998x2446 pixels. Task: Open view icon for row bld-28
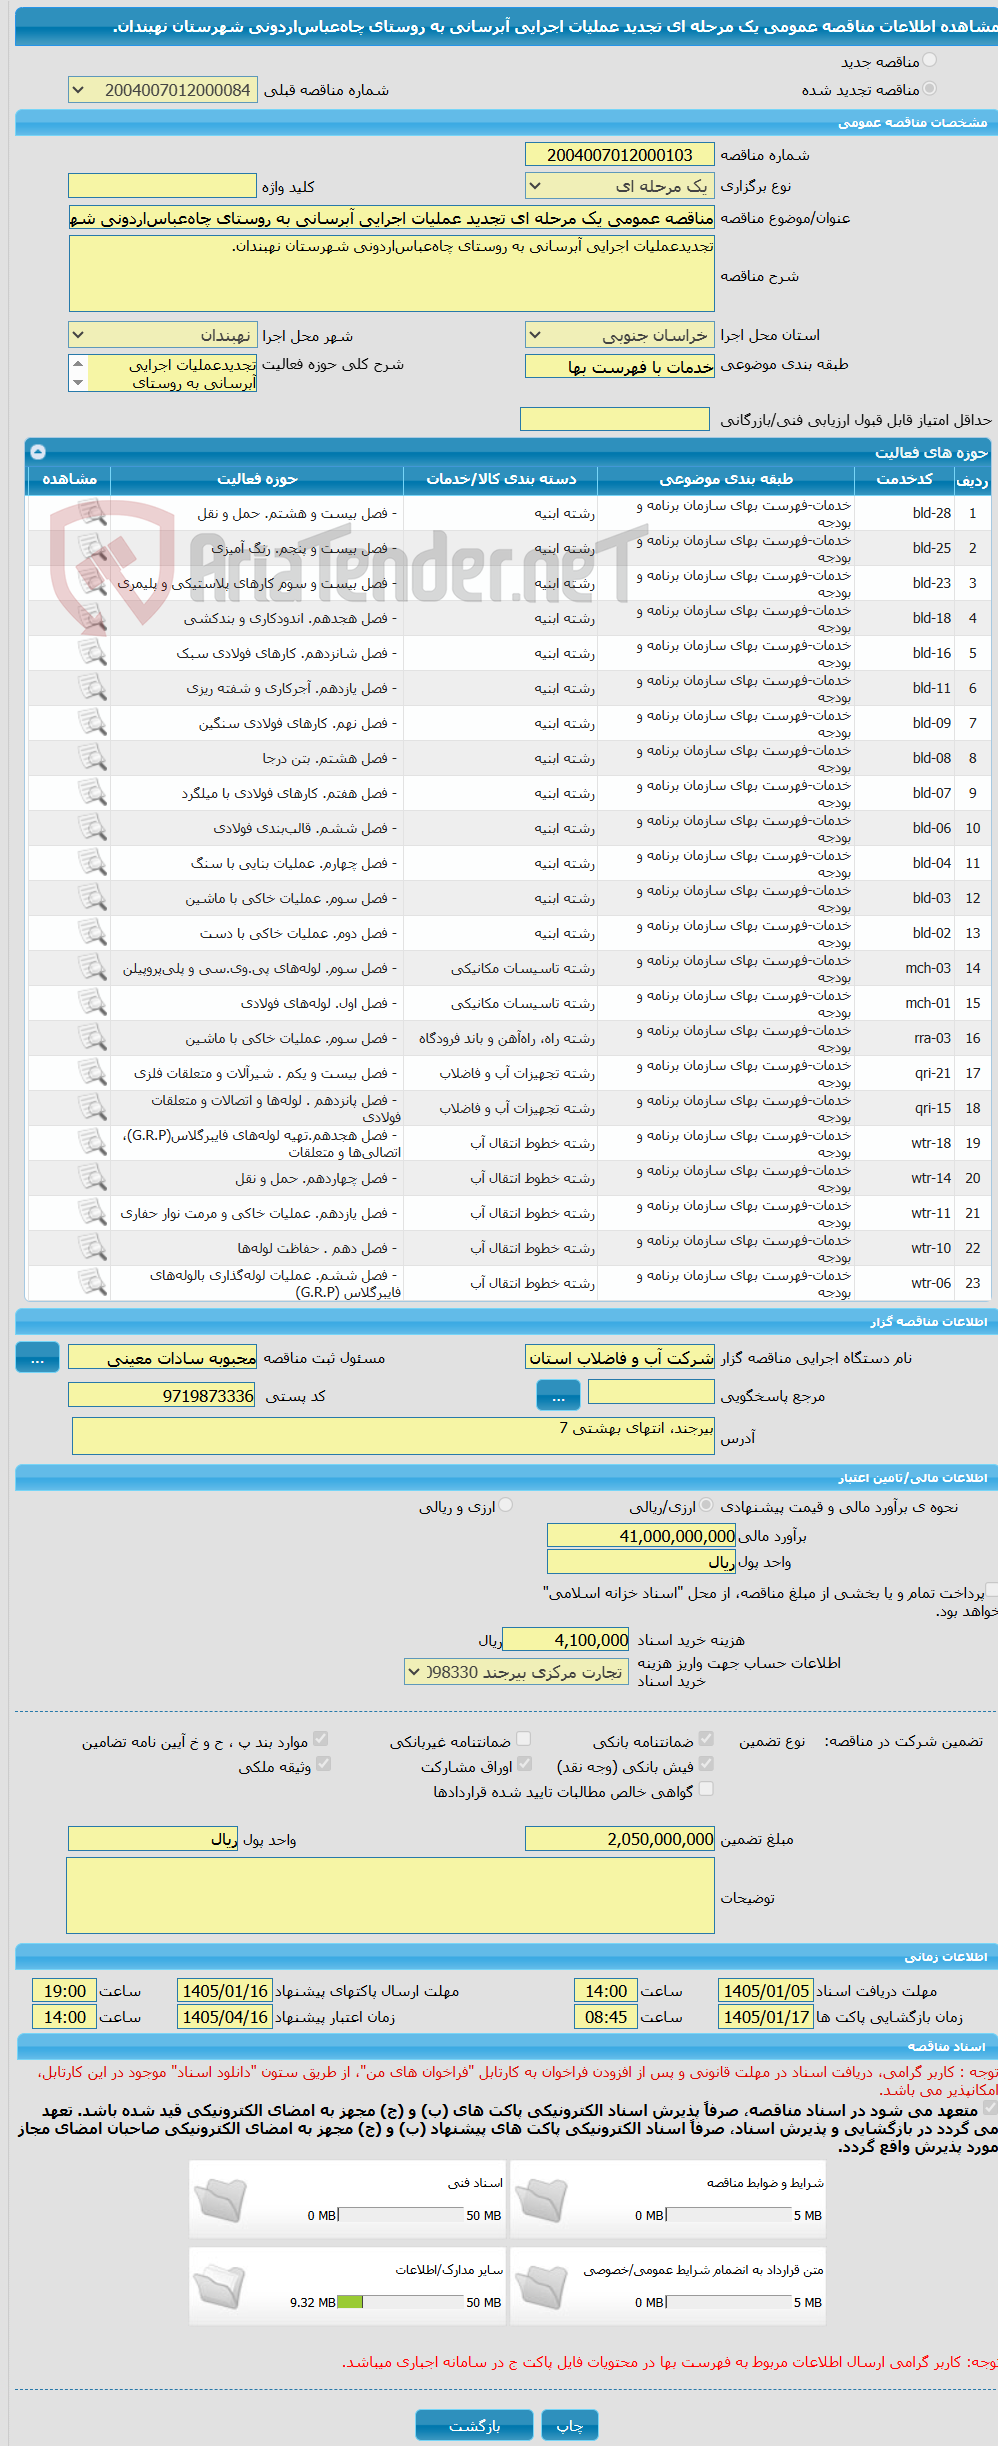(x=92, y=513)
